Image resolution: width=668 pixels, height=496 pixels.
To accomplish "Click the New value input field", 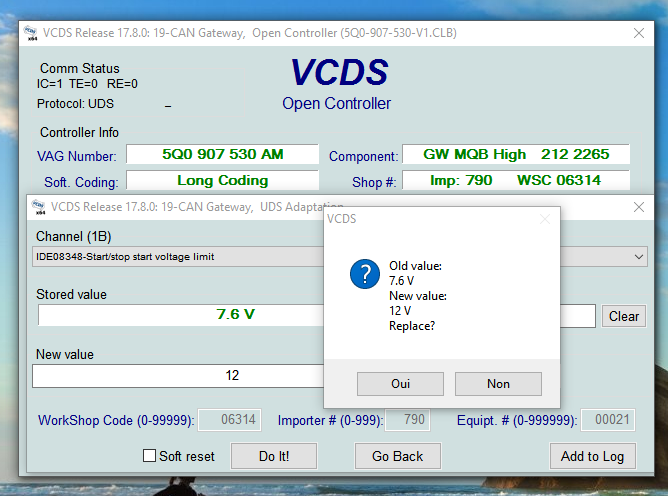I will (x=180, y=375).
